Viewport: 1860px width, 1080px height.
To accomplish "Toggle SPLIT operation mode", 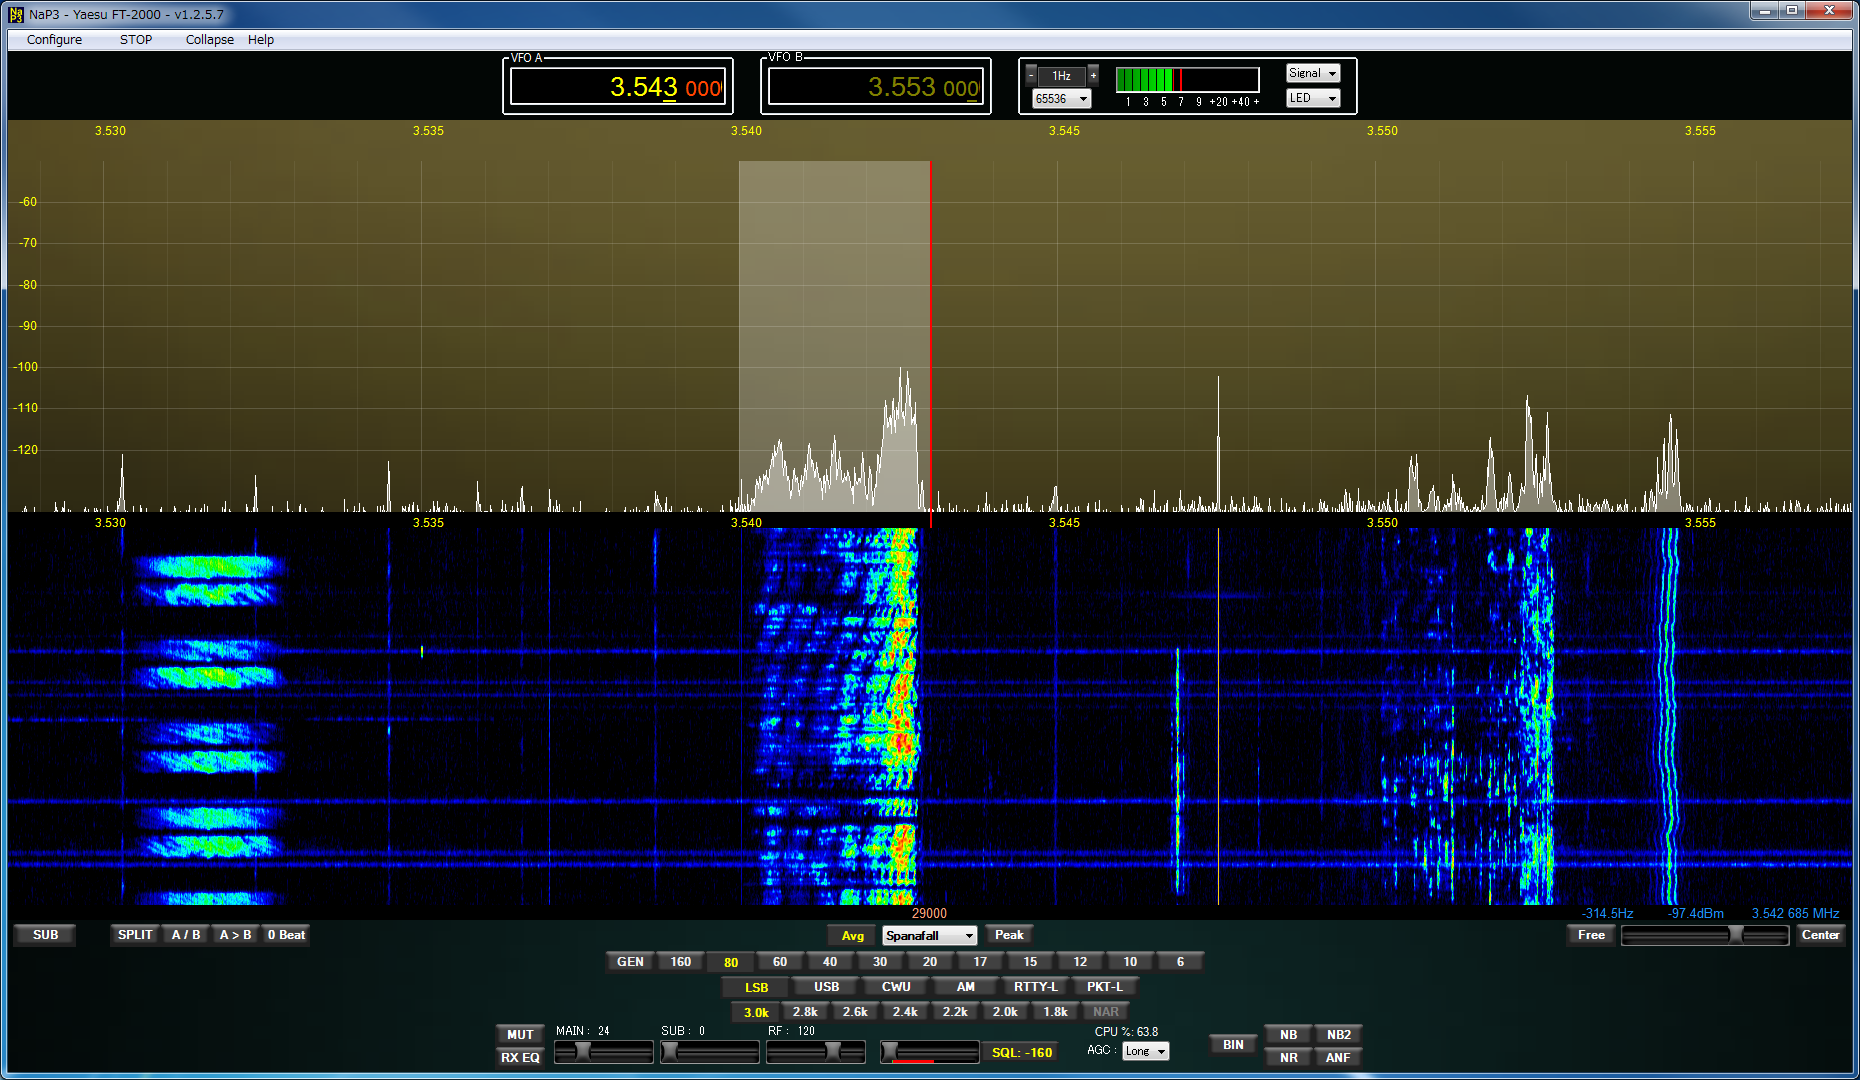I will coord(135,935).
